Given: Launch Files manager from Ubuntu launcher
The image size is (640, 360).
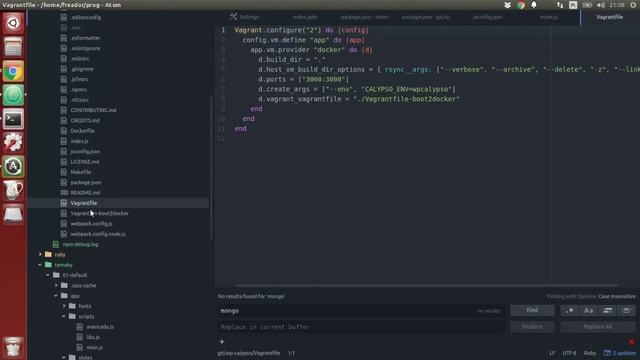Looking at the screenshot, I should coord(13,47).
